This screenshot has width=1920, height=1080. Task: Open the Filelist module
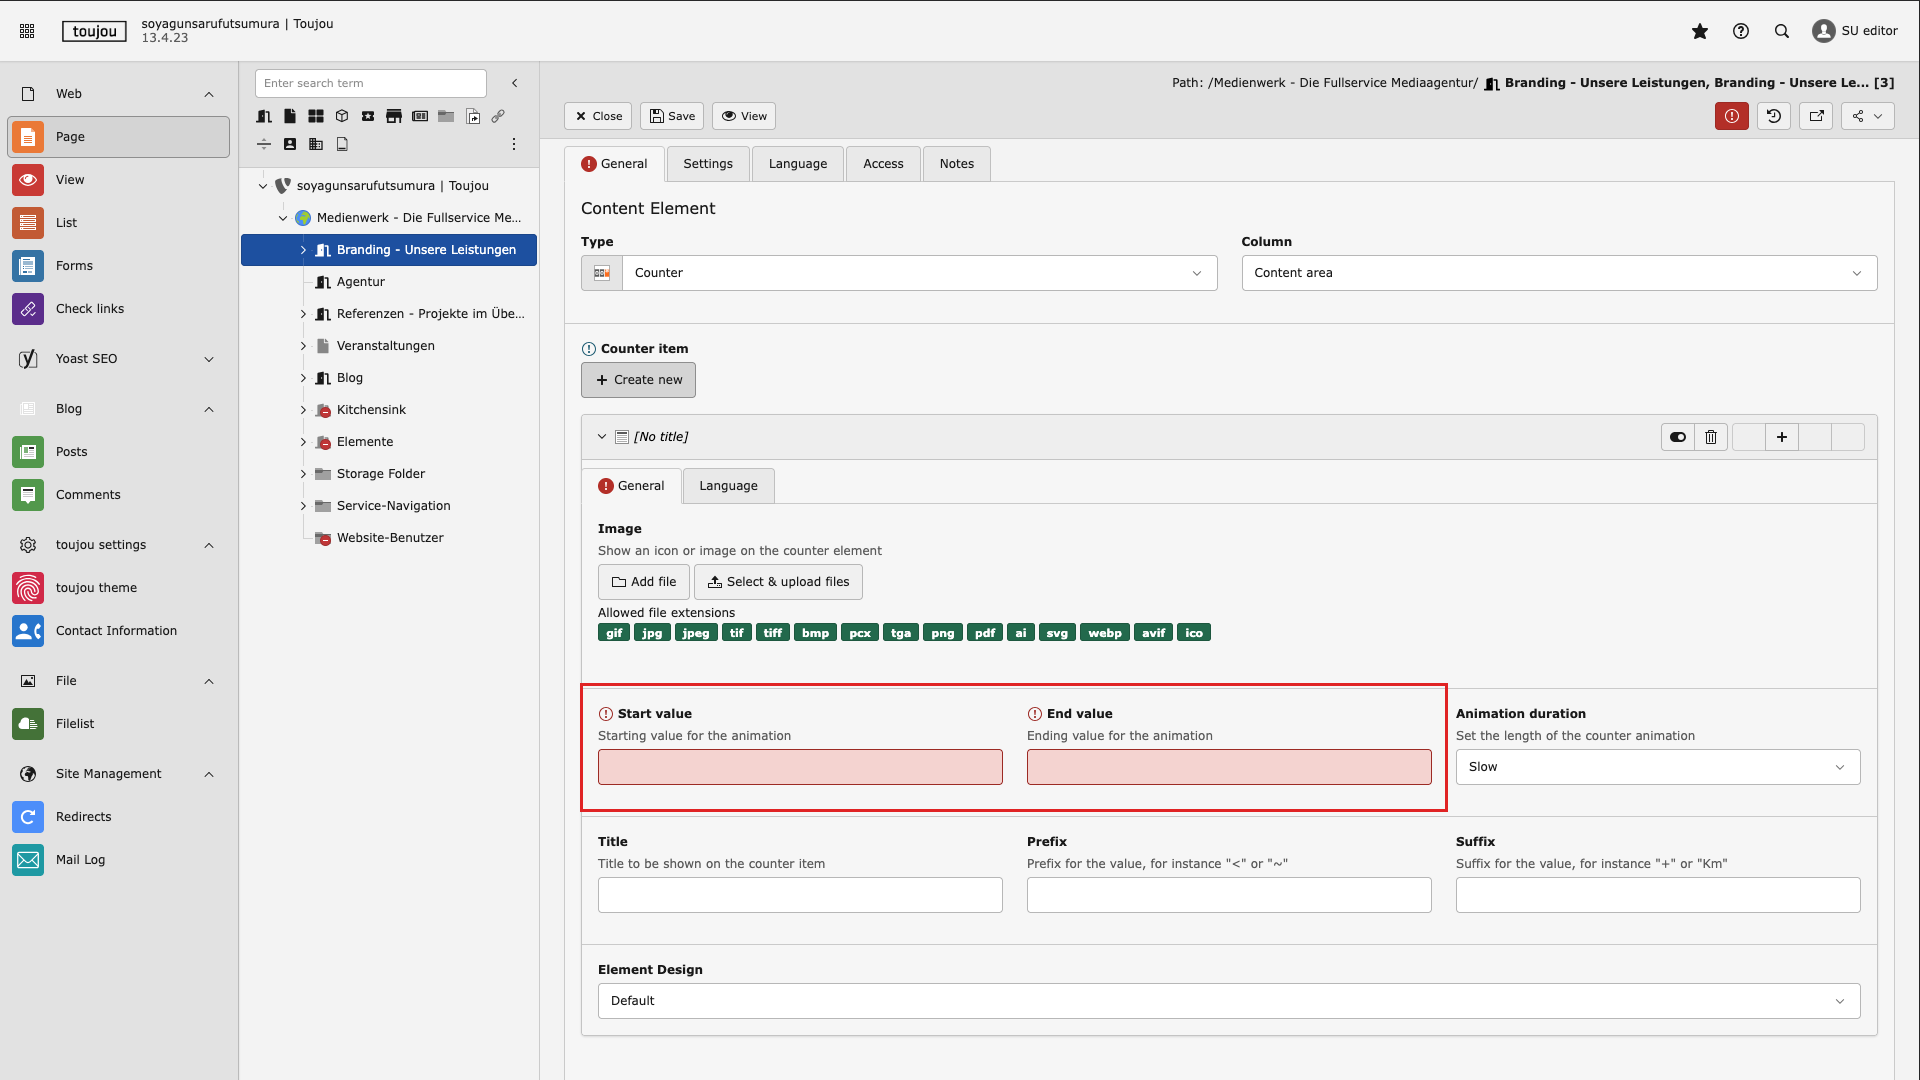tap(75, 724)
